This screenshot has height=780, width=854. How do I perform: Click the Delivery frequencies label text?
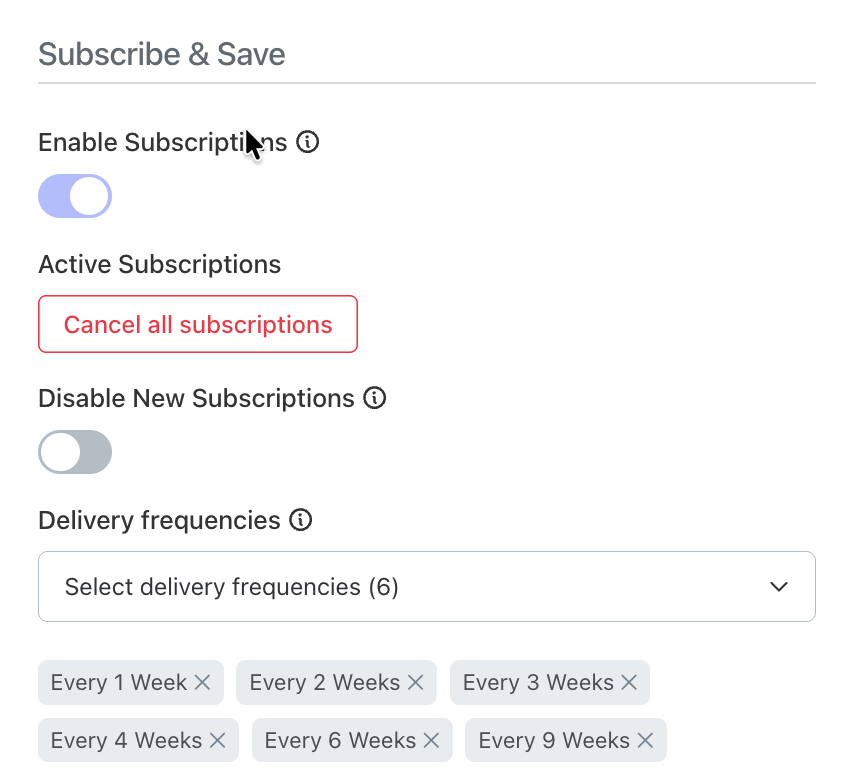pyautogui.click(x=160, y=521)
